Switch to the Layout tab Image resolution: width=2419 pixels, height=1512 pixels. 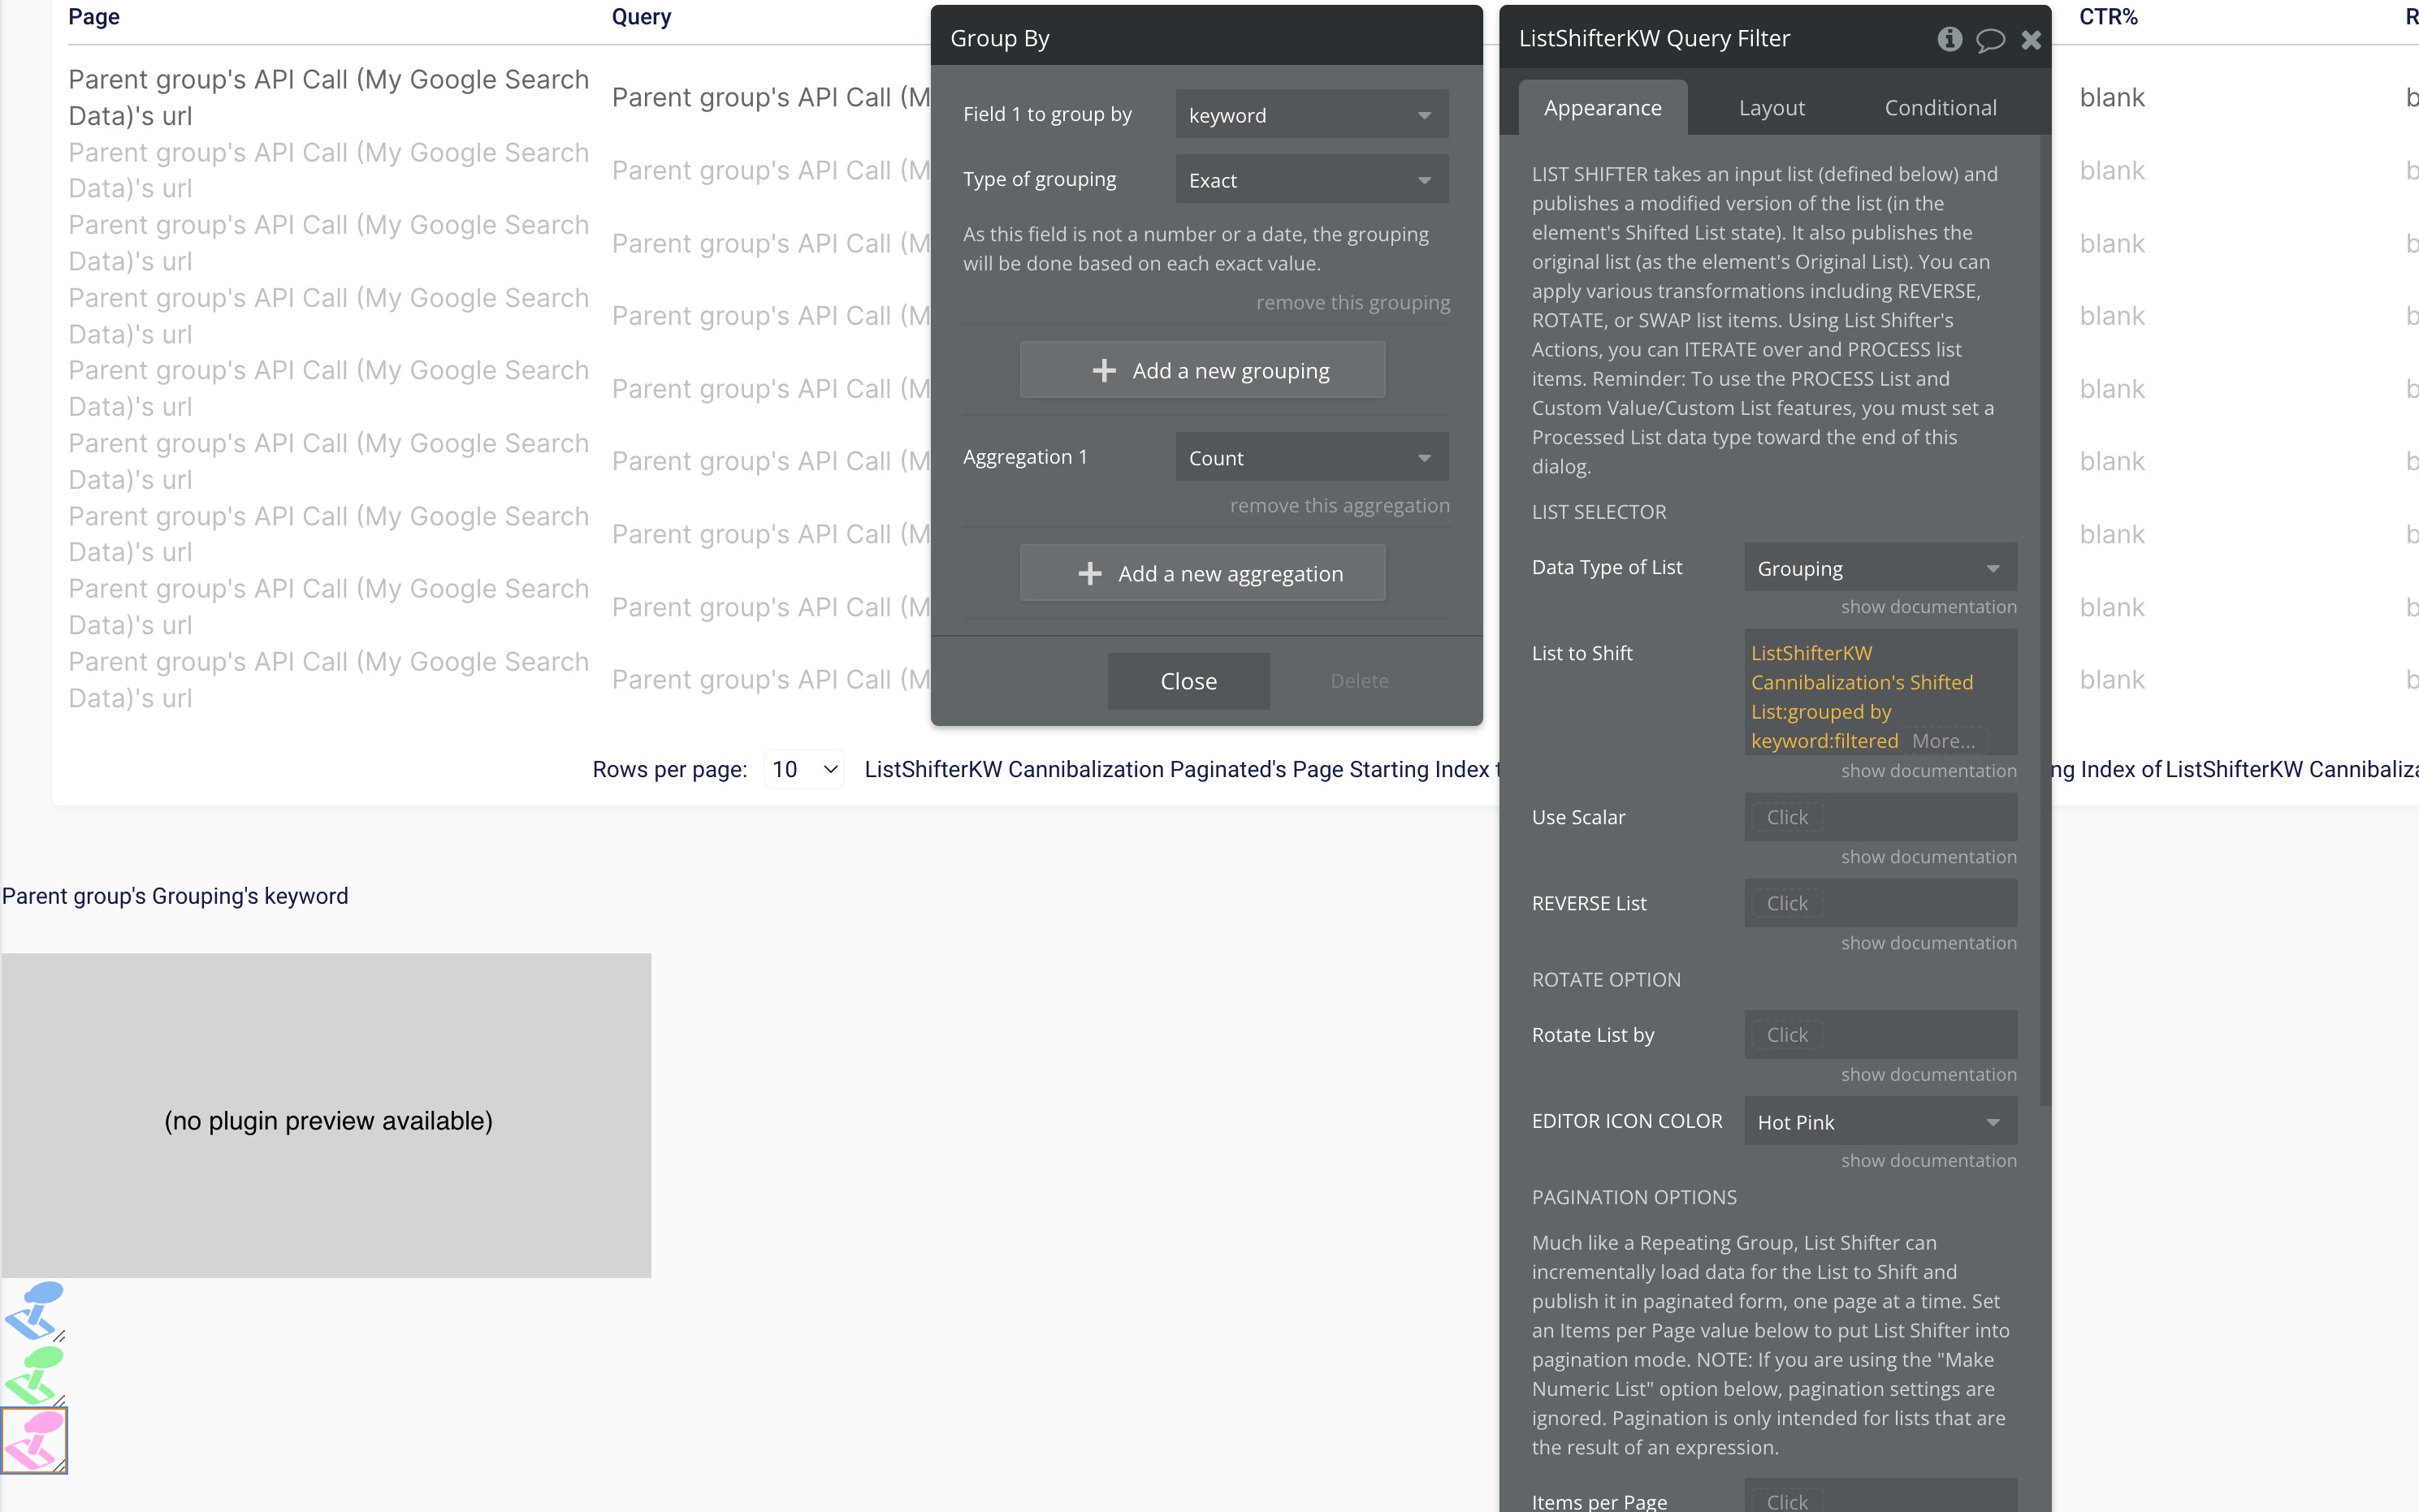coord(1771,108)
